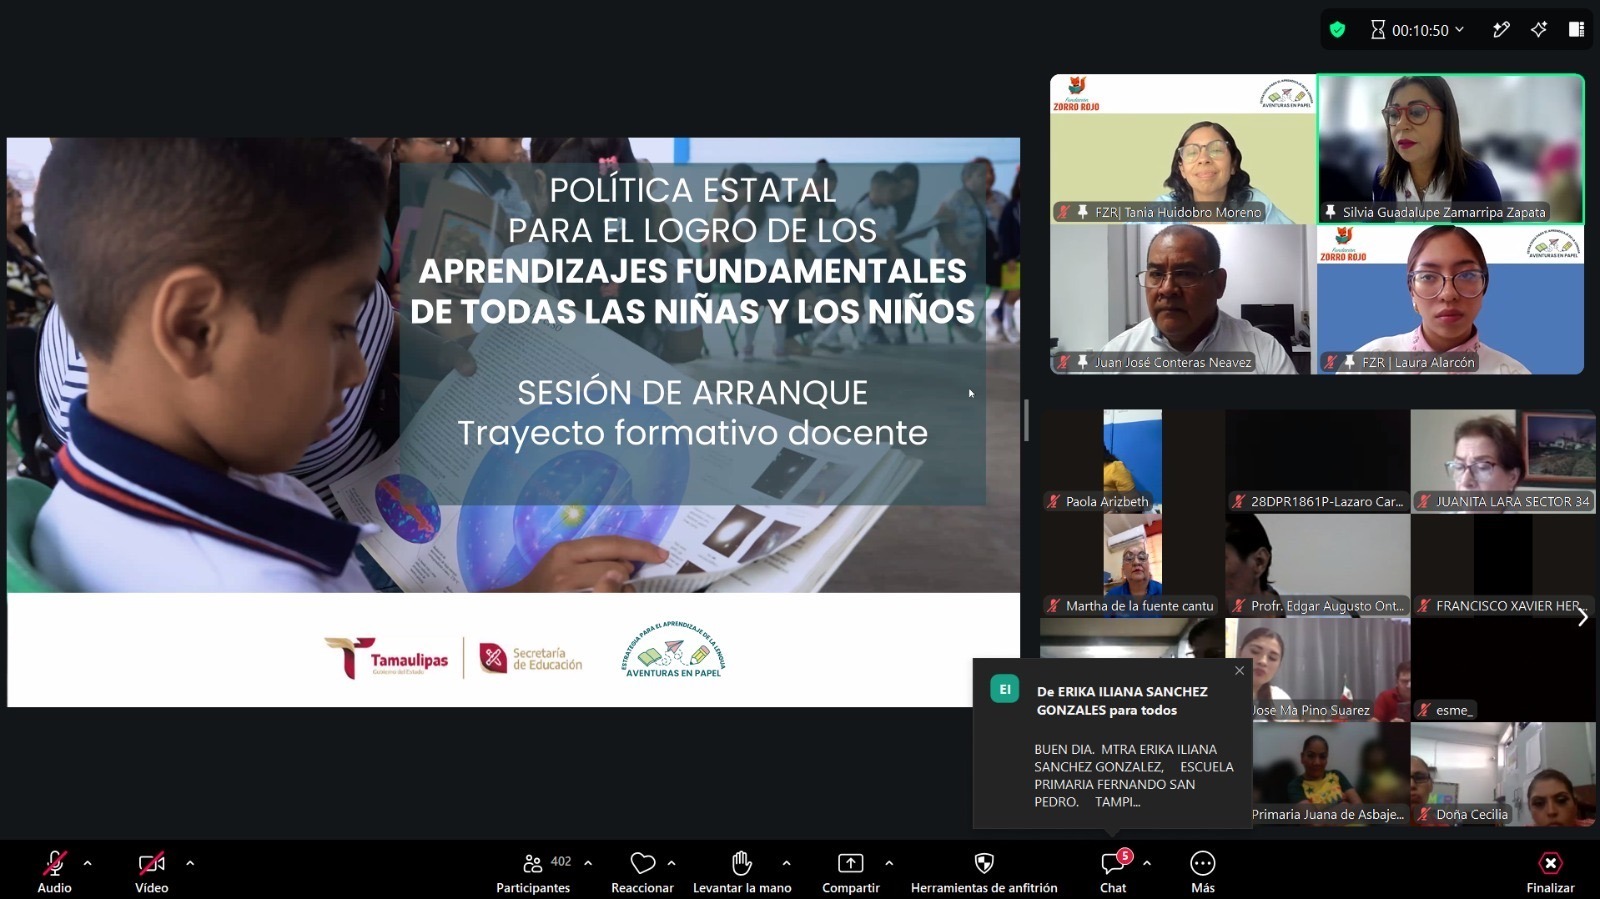The width and height of the screenshot is (1600, 899).
Task: Start screen sharing with Compartir
Action: tap(851, 871)
